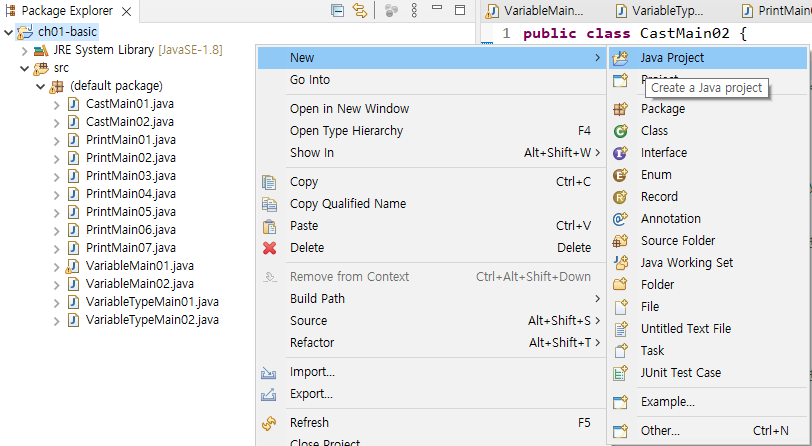Click CastMain02 class name in editor
The image size is (812, 446).
686,34
